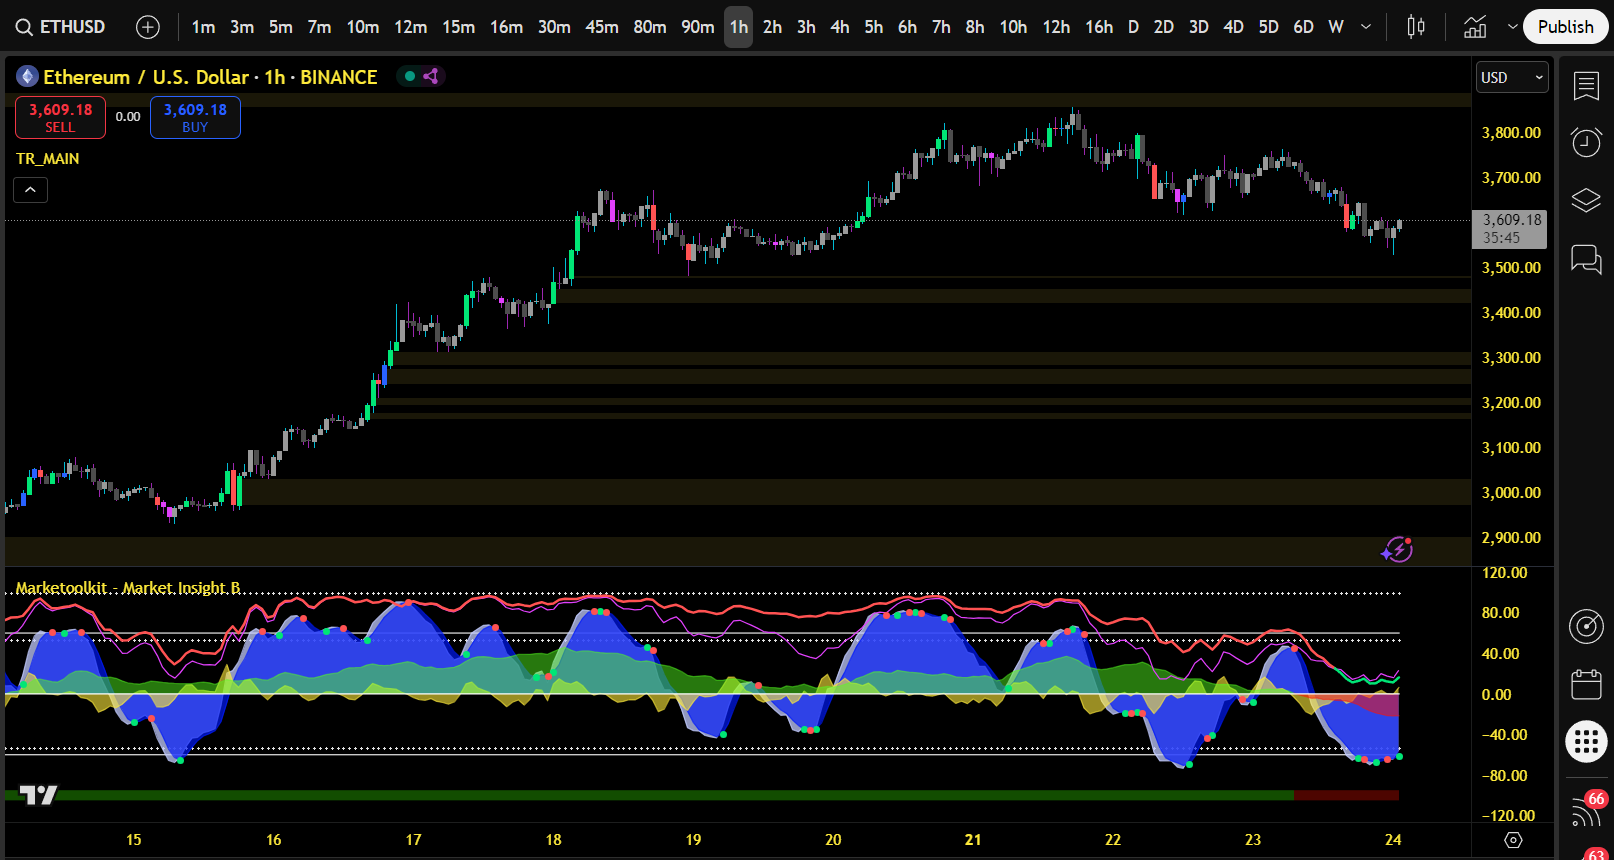Click the −80.00 indicator scale value
The width and height of the screenshot is (1614, 860).
pos(1504,776)
